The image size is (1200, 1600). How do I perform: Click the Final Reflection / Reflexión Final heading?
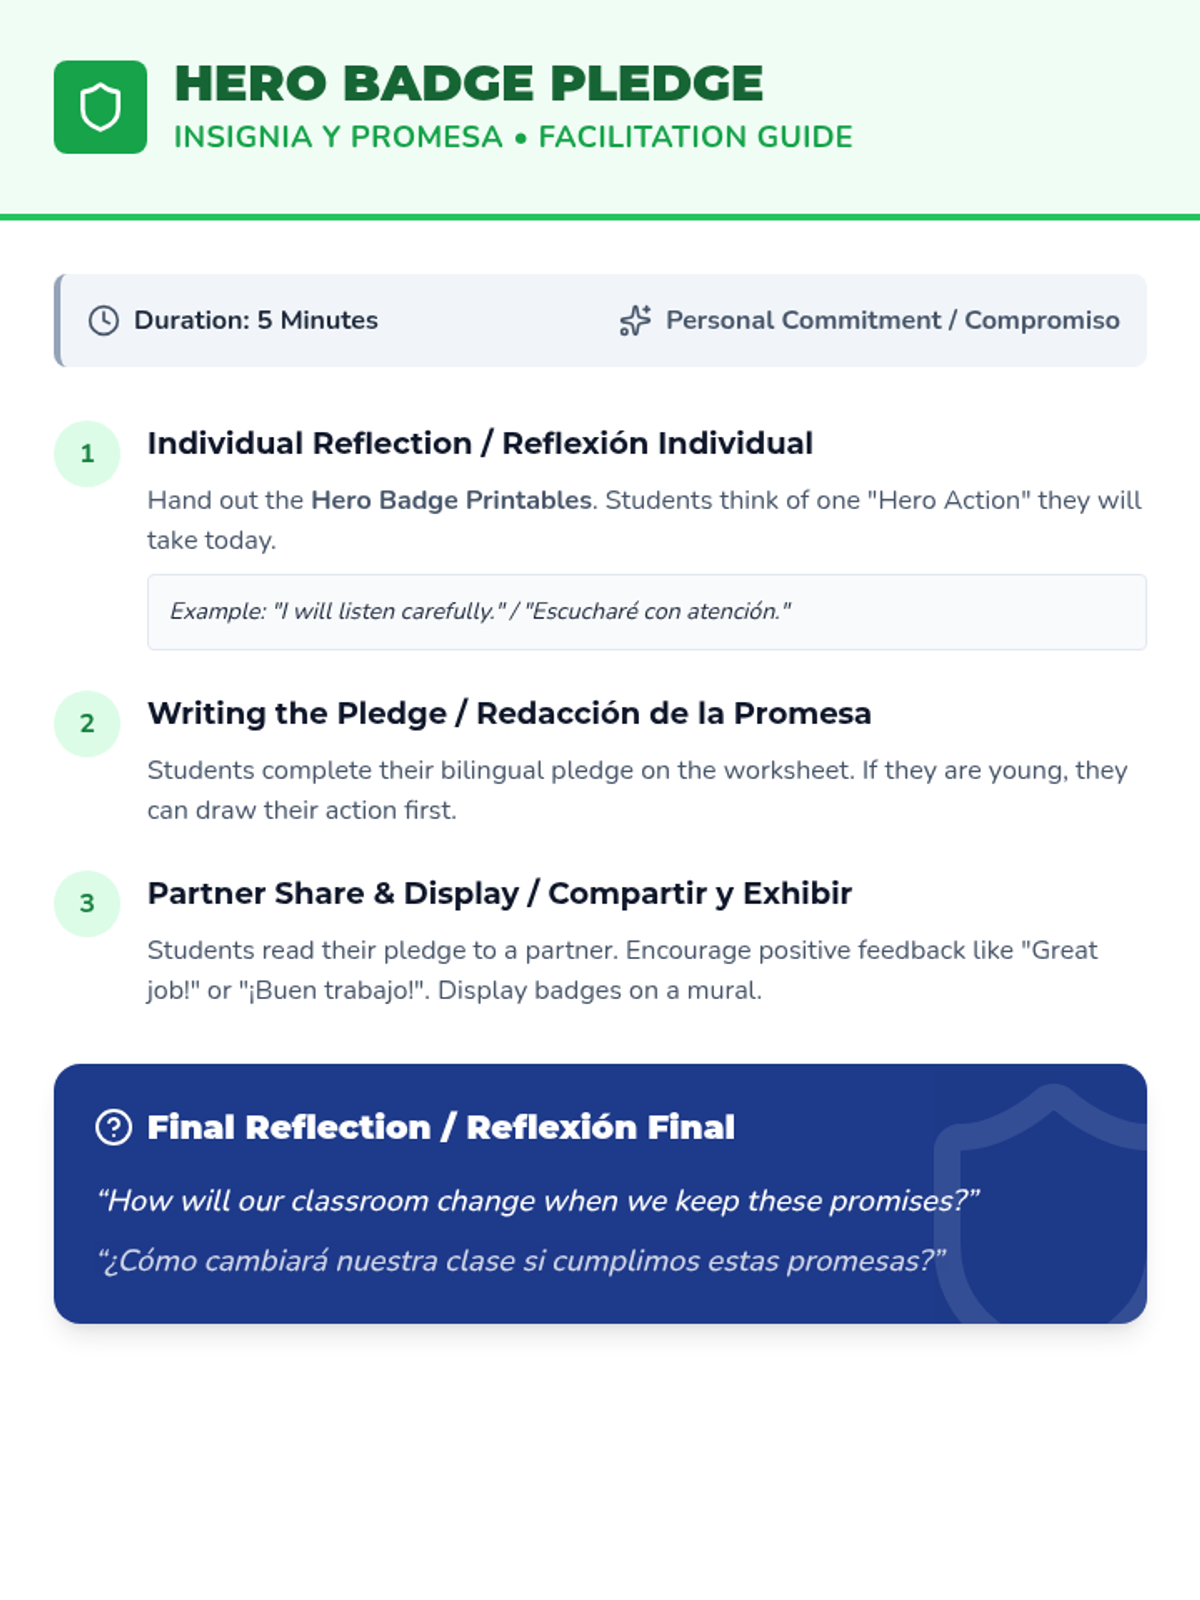pyautogui.click(x=441, y=1127)
